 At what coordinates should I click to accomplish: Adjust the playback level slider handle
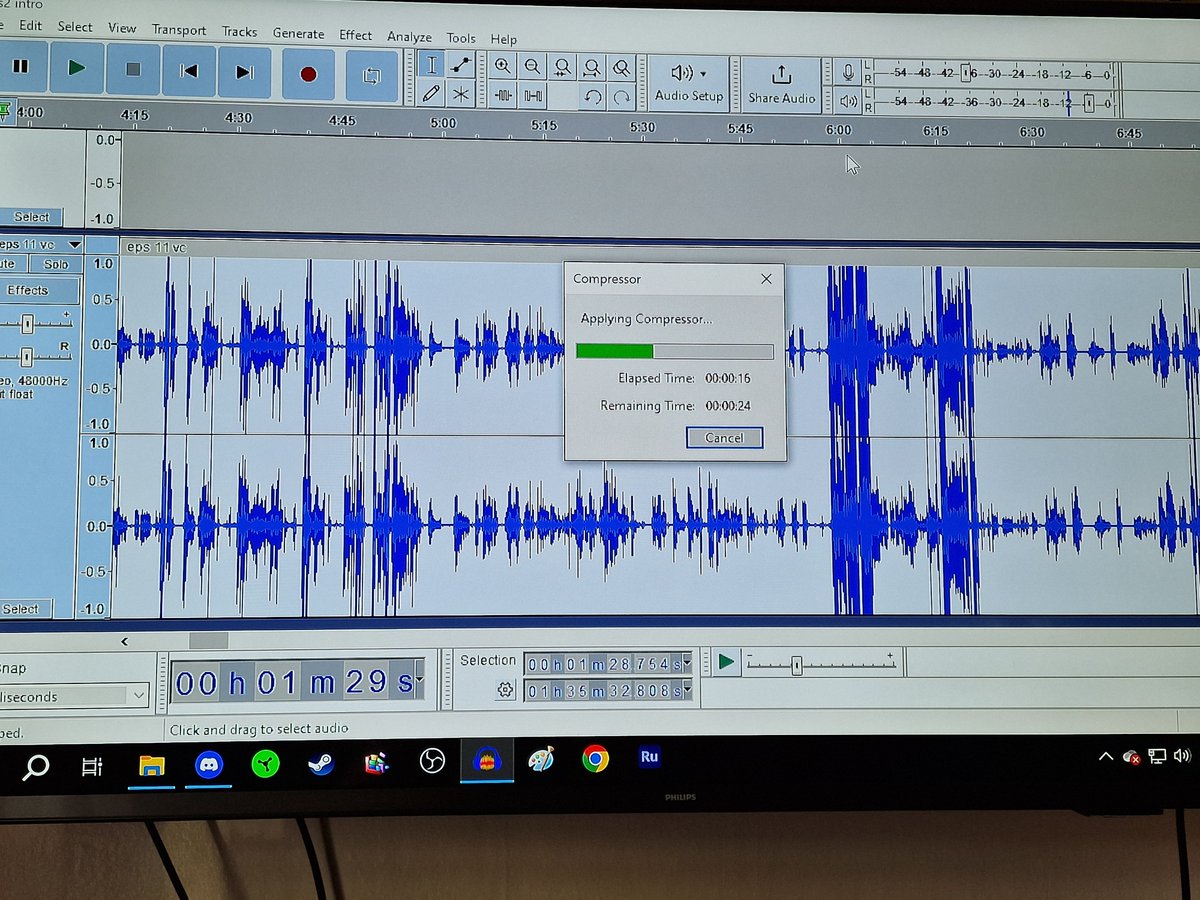pos(1089,103)
